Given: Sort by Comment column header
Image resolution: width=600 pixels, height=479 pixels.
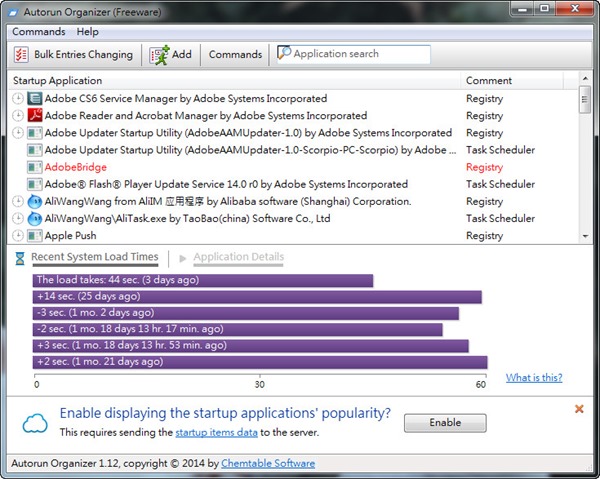Looking at the screenshot, I should (x=512, y=81).
